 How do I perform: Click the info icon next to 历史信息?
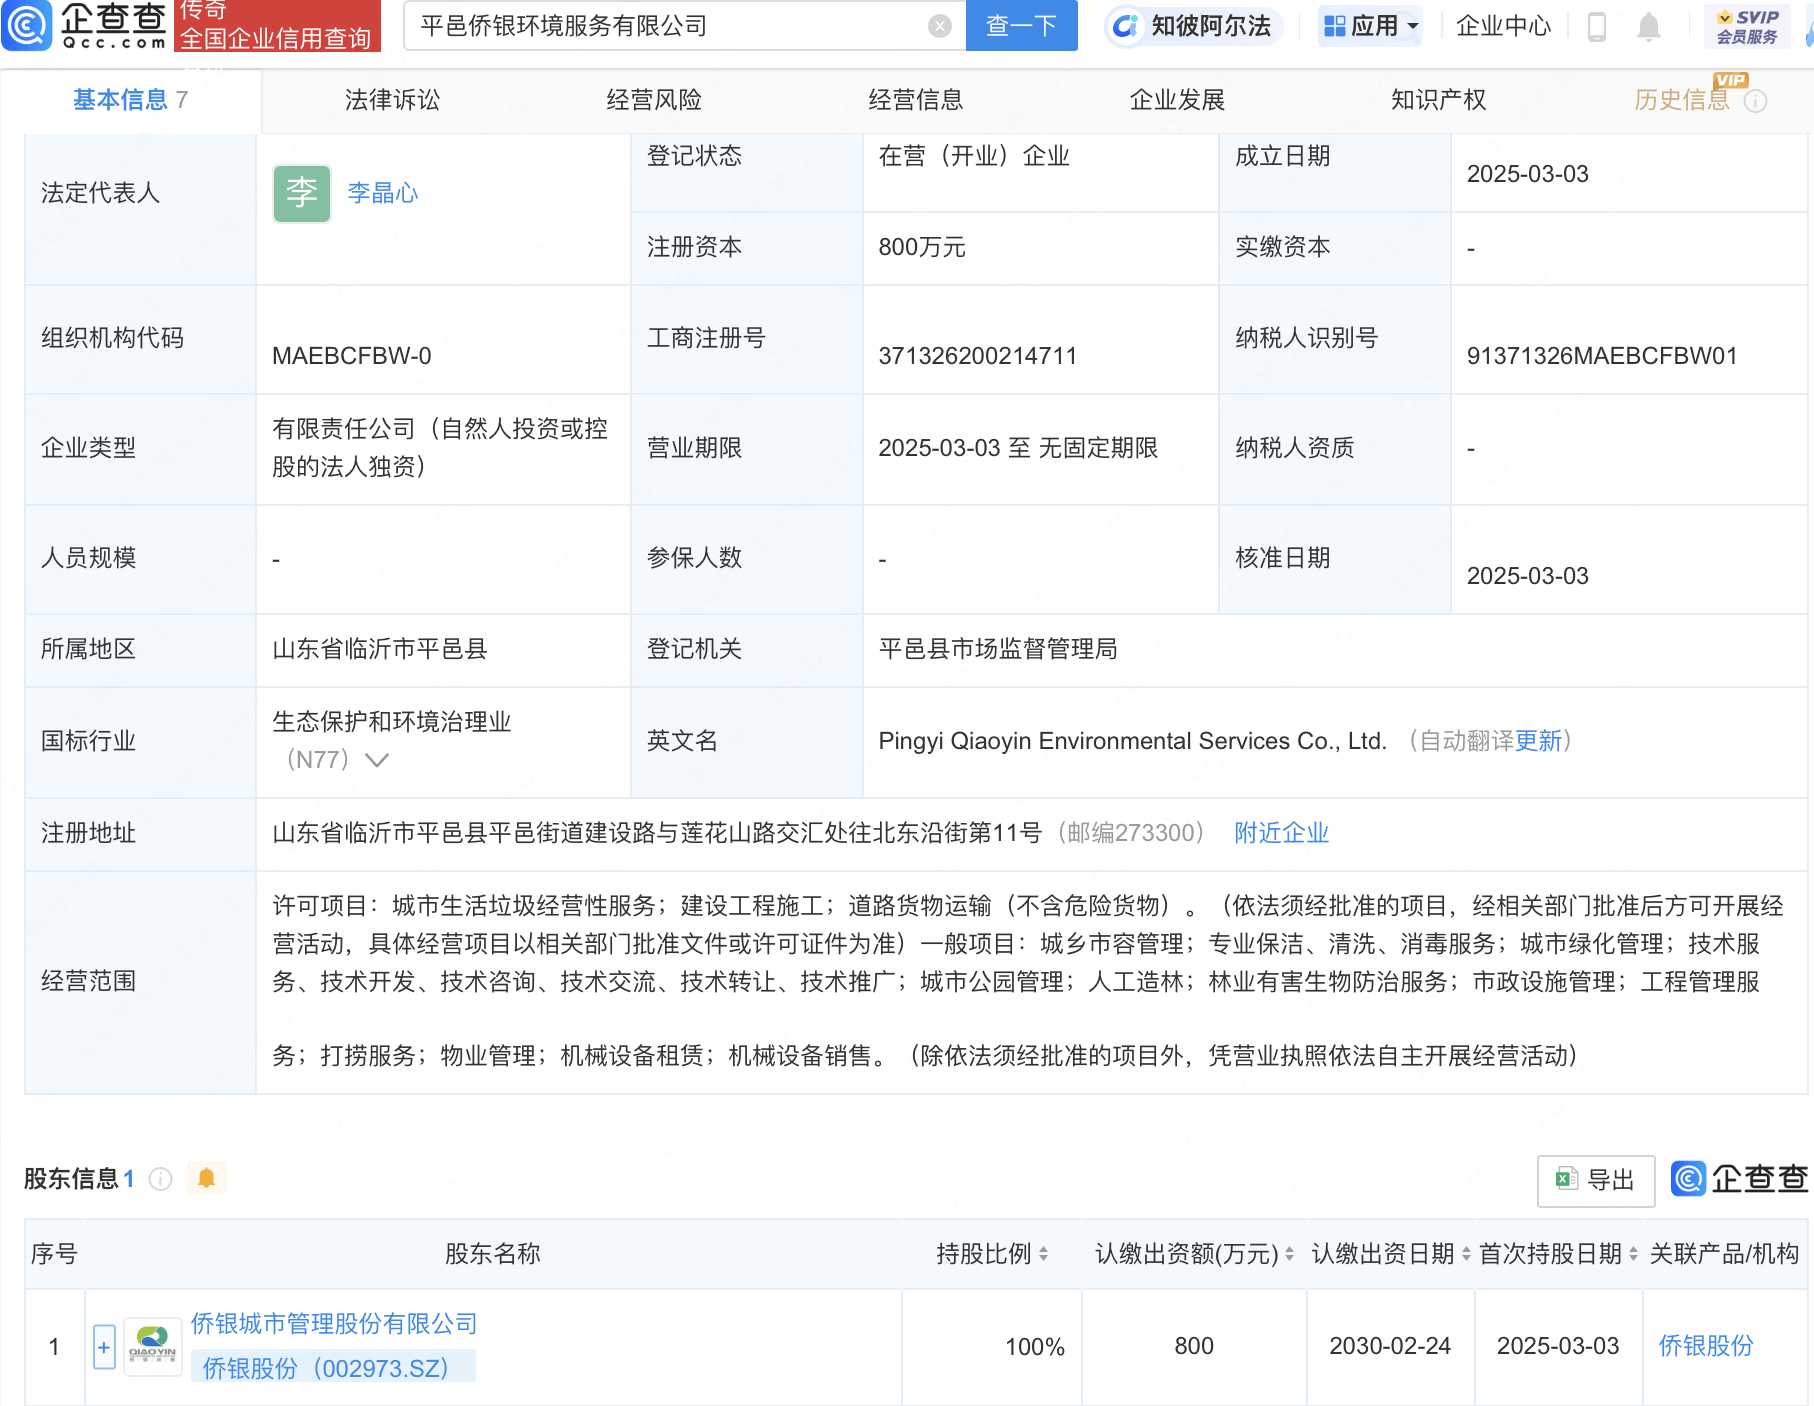[x=1756, y=101]
